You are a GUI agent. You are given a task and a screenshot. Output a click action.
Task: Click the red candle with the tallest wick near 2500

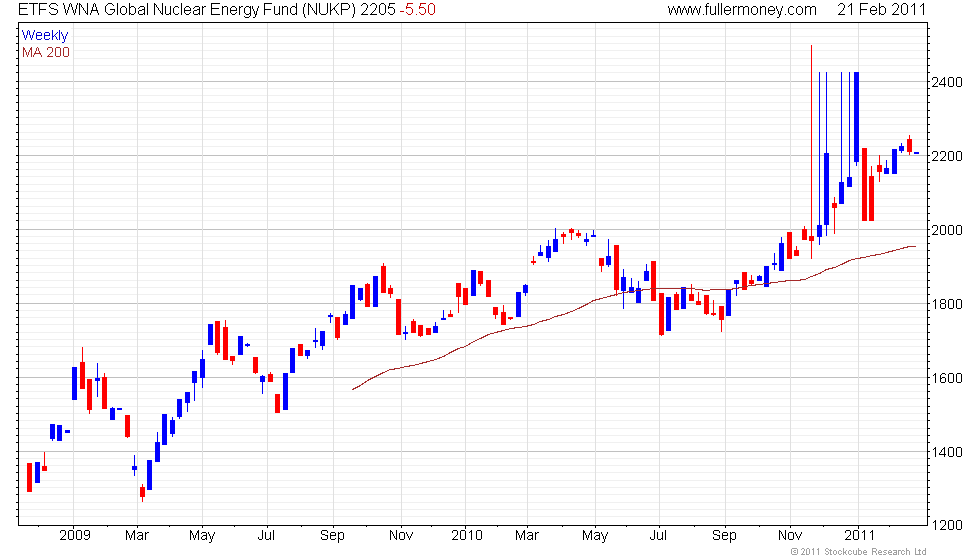coord(811,238)
